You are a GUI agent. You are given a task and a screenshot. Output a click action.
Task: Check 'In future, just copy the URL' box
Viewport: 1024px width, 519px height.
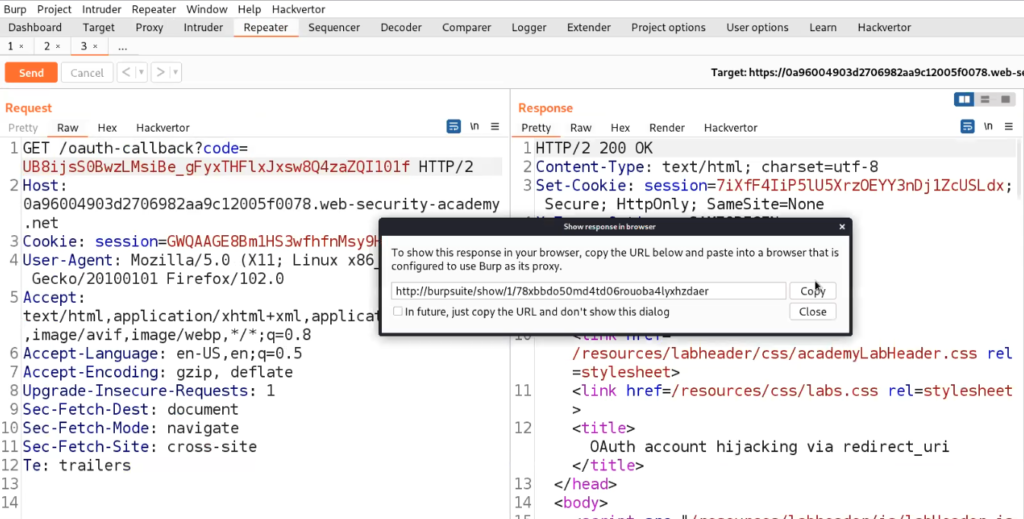tap(398, 312)
